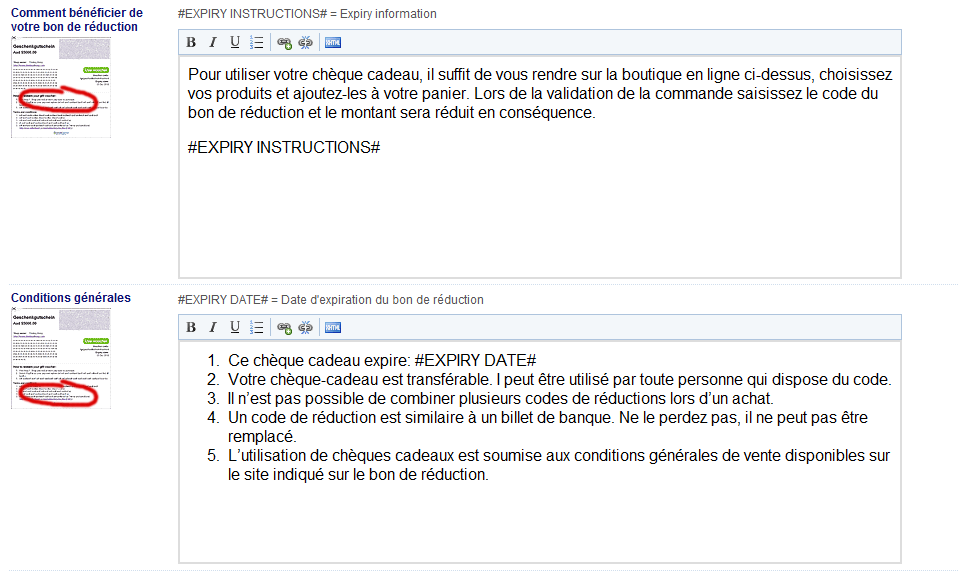Open the voucher preview thumbnail under 'Comment bénéficier'
The width and height of the screenshot is (960, 586).
tap(60, 87)
